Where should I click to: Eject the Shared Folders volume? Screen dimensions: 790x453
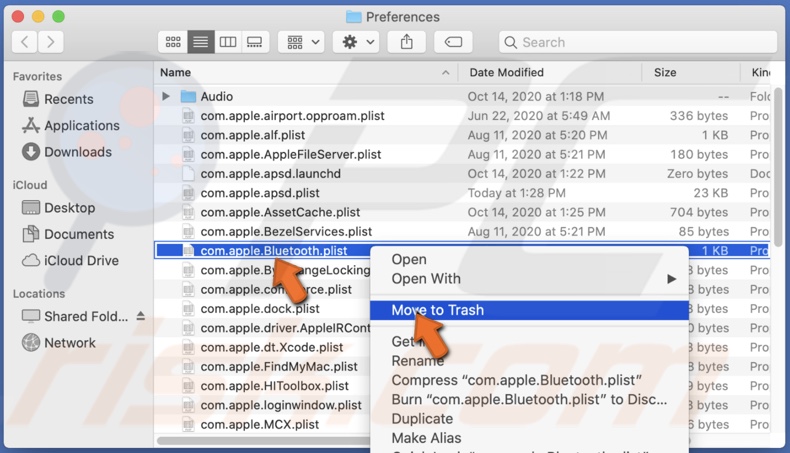pos(141,316)
